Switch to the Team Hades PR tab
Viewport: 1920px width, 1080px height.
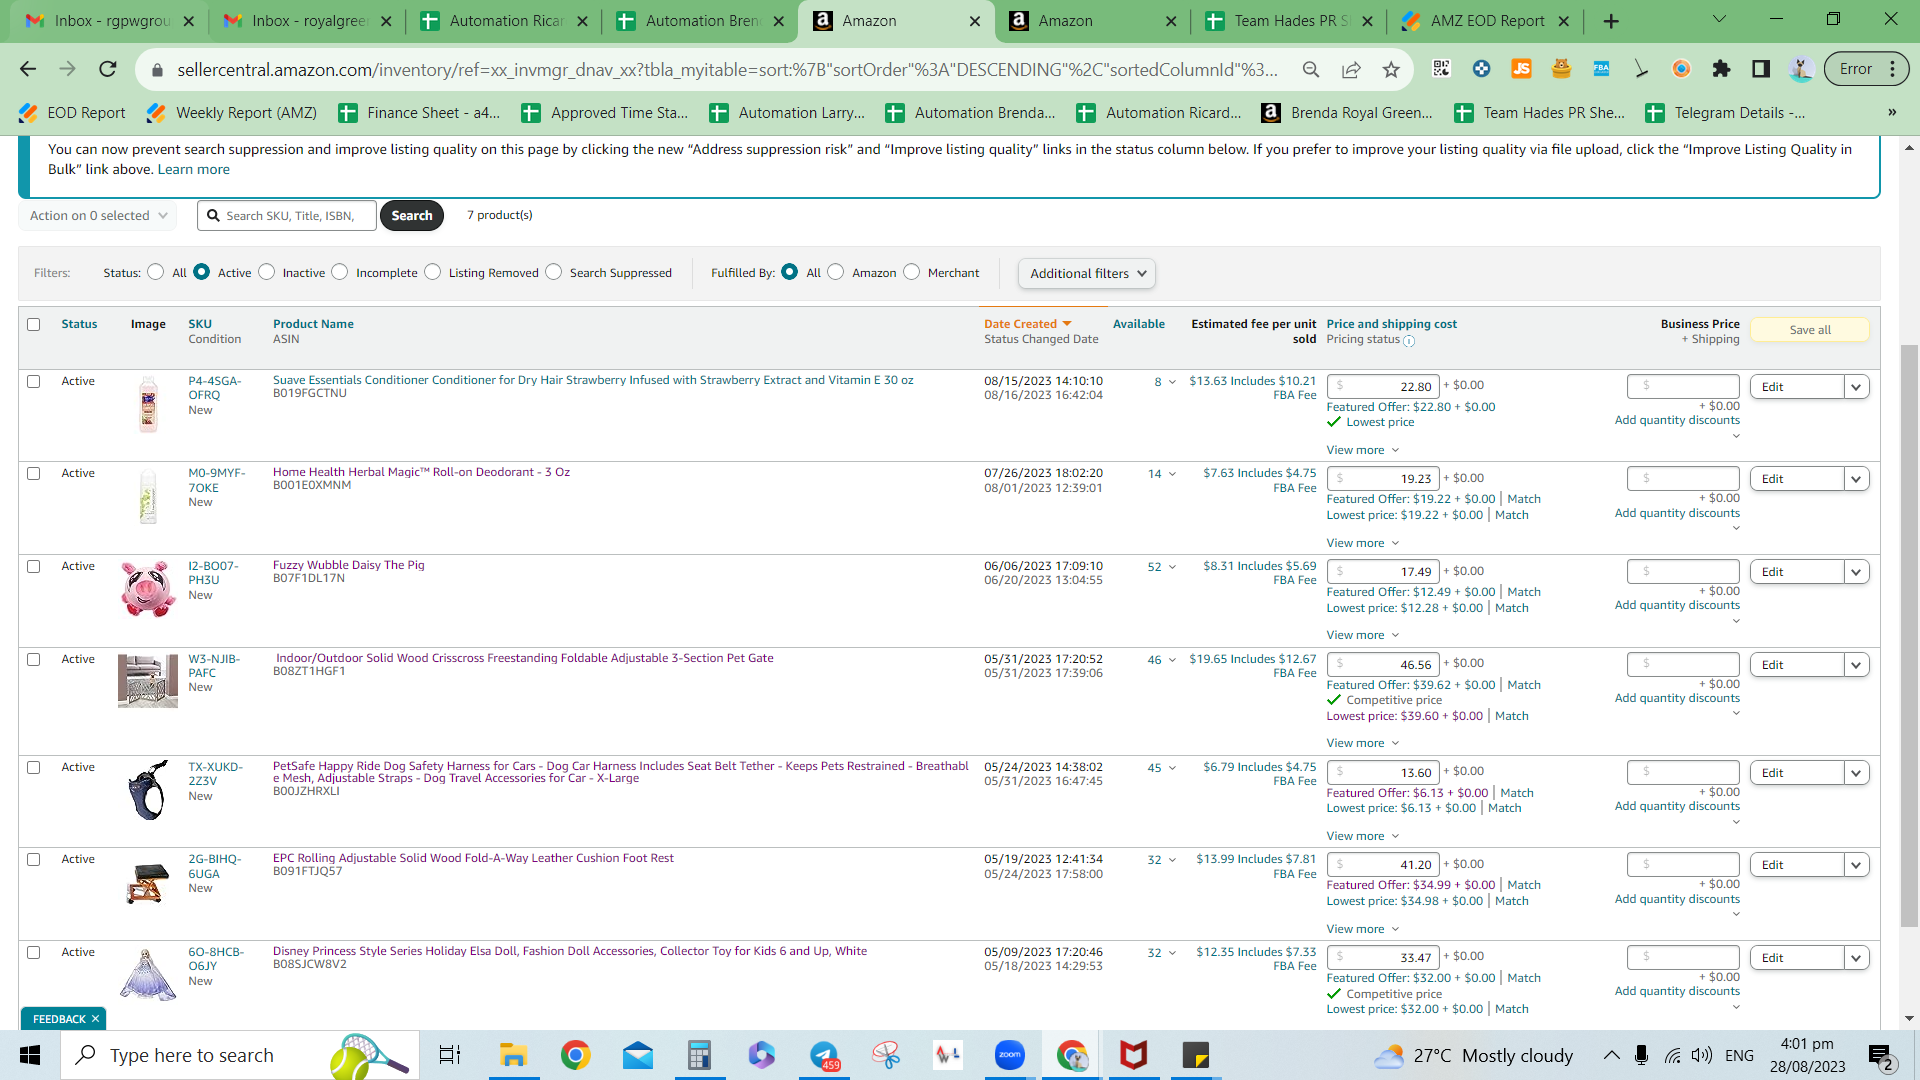coord(1290,21)
